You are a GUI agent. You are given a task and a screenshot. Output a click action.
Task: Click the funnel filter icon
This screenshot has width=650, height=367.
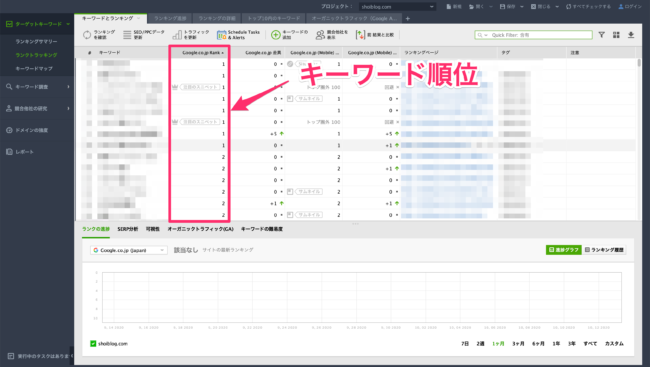click(601, 35)
